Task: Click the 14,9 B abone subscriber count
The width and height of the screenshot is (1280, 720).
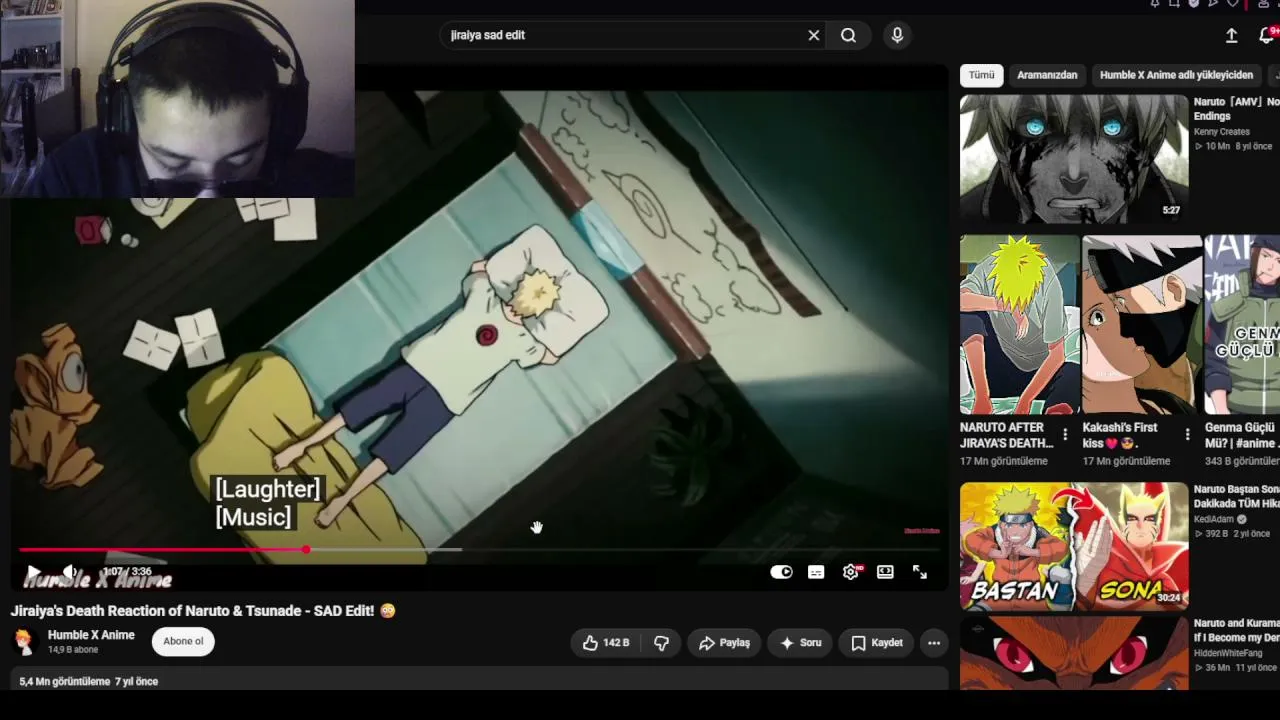Action: 73,650
